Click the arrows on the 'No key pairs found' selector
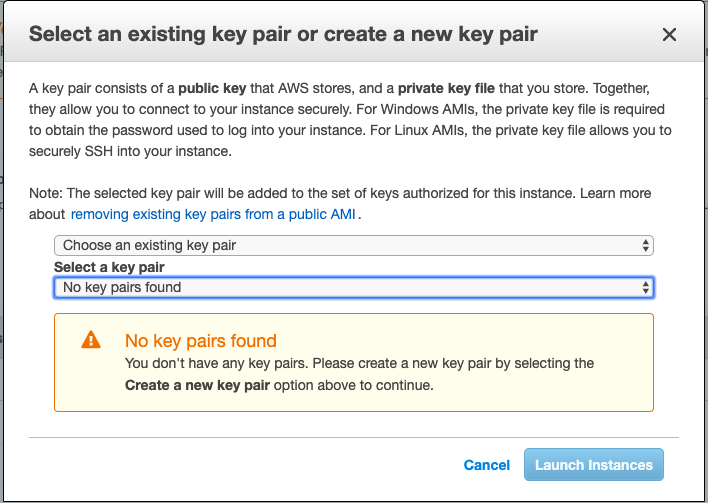This screenshot has height=503, width=708. [645, 287]
